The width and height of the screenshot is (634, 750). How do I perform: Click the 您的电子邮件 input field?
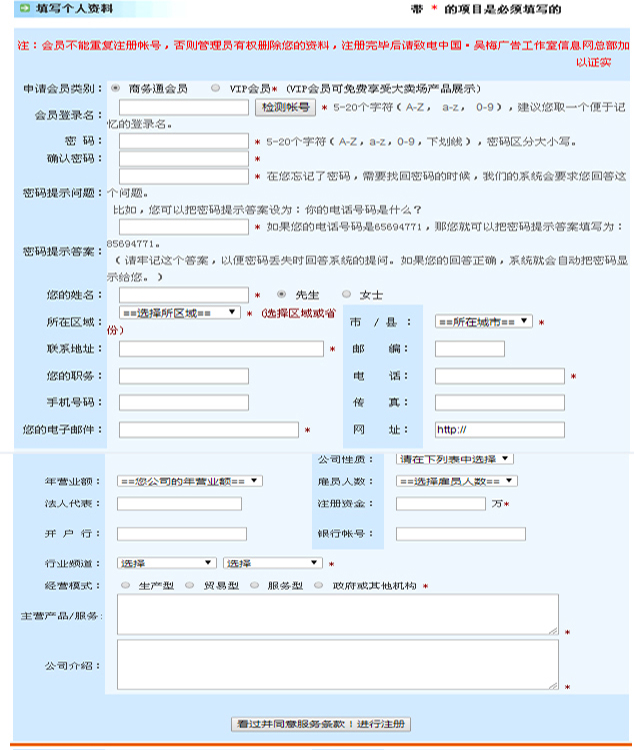pos(209,430)
